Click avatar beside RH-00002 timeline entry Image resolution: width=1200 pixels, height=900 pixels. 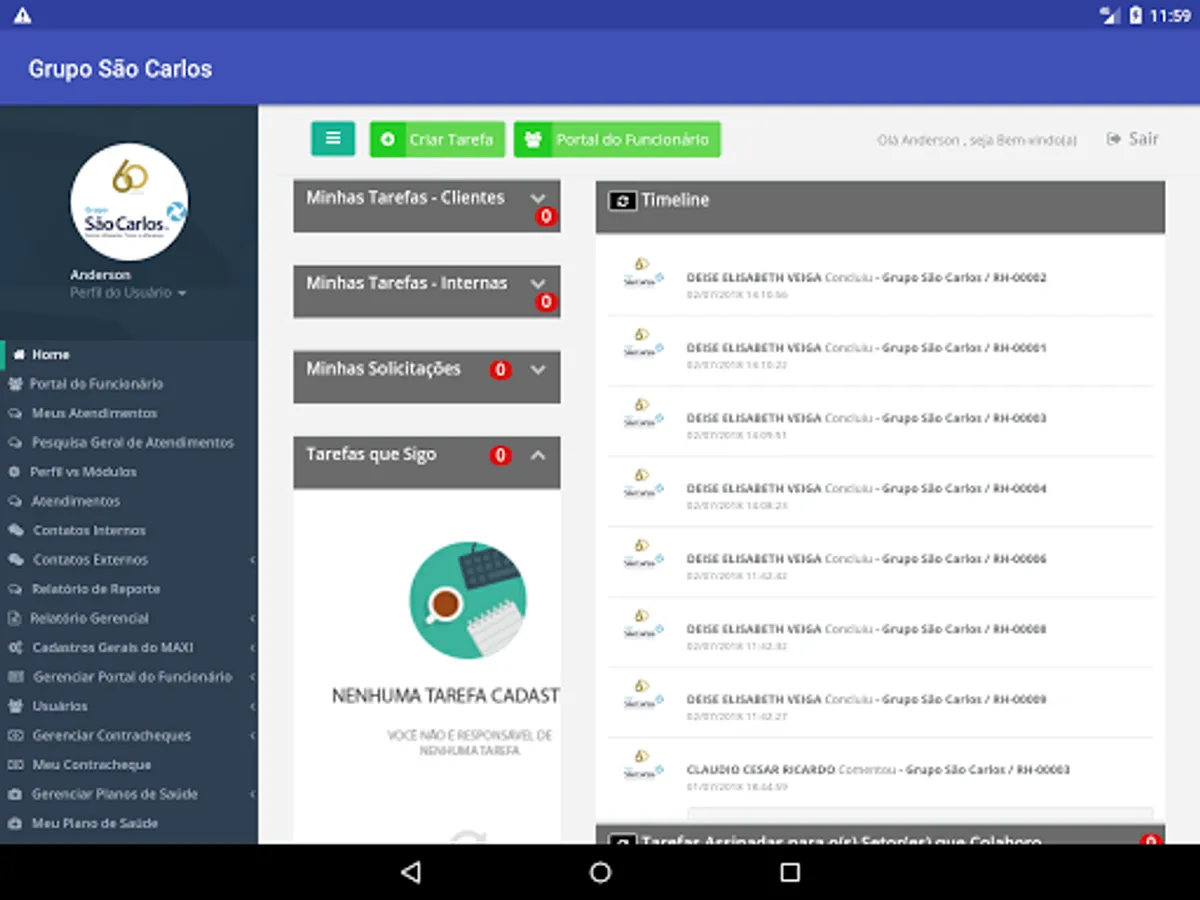(643, 271)
